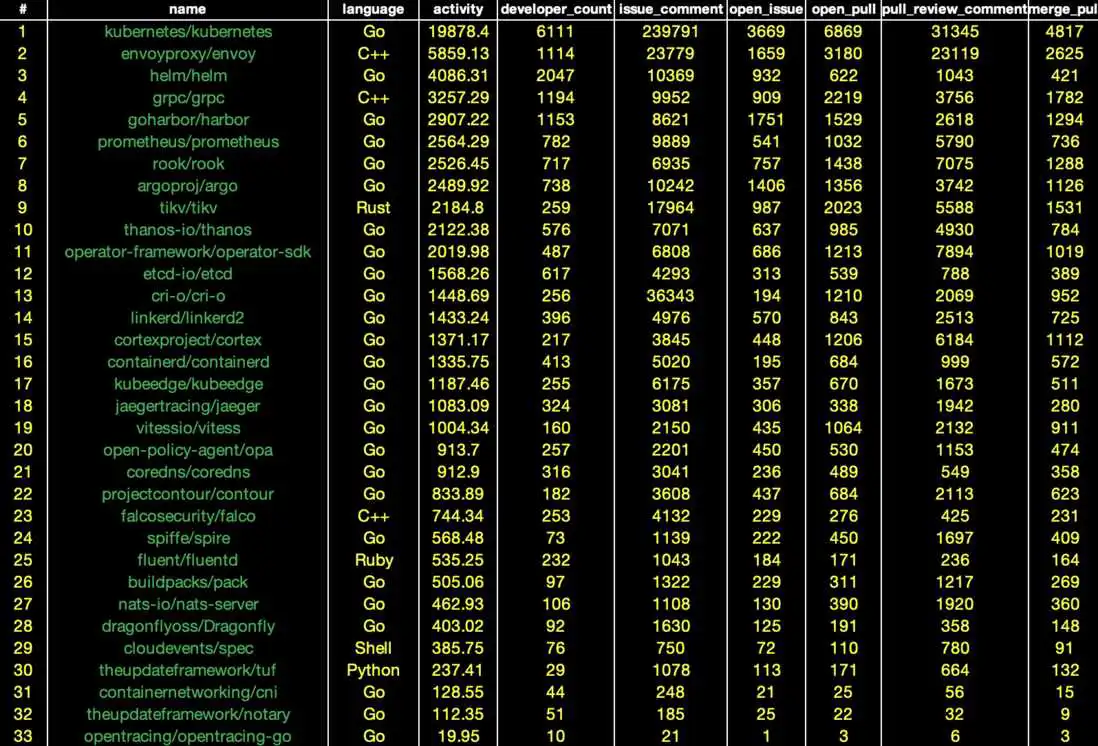Click the # rank column header

click(x=22, y=9)
